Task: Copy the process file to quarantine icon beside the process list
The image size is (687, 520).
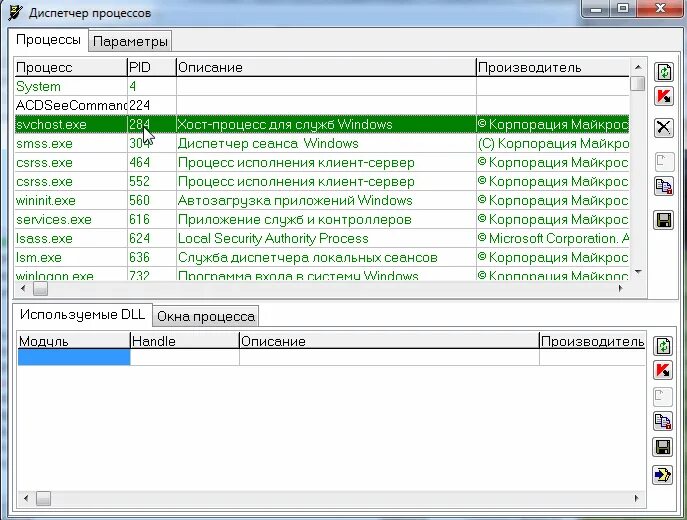Action: click(664, 187)
